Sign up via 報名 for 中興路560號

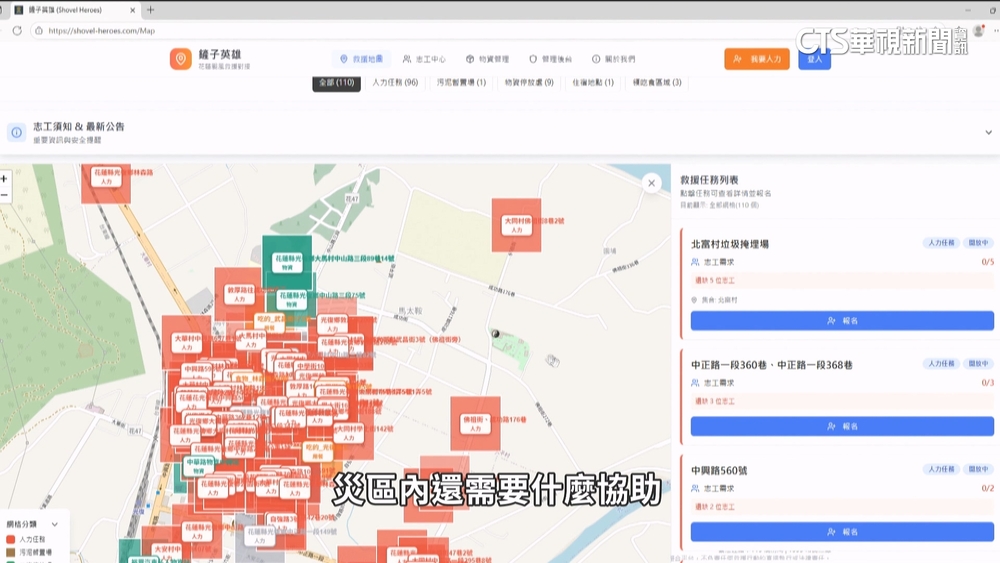842,532
